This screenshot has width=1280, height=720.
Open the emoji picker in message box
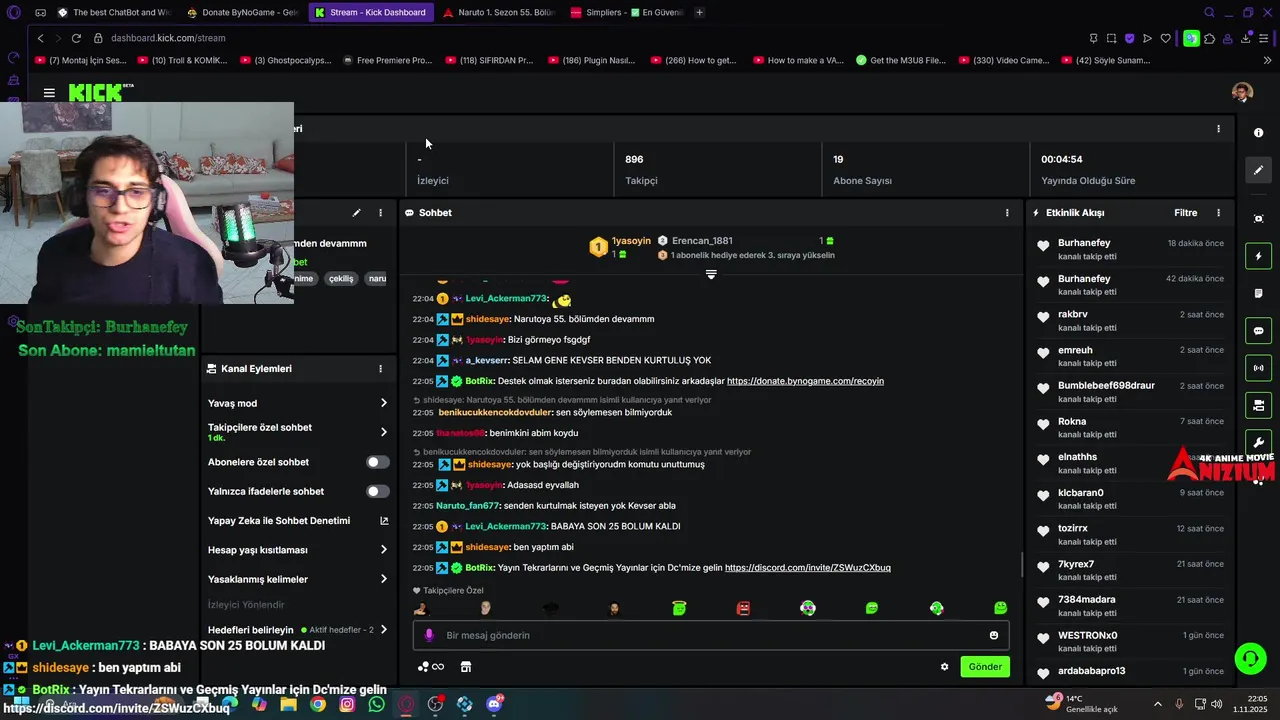pos(993,635)
